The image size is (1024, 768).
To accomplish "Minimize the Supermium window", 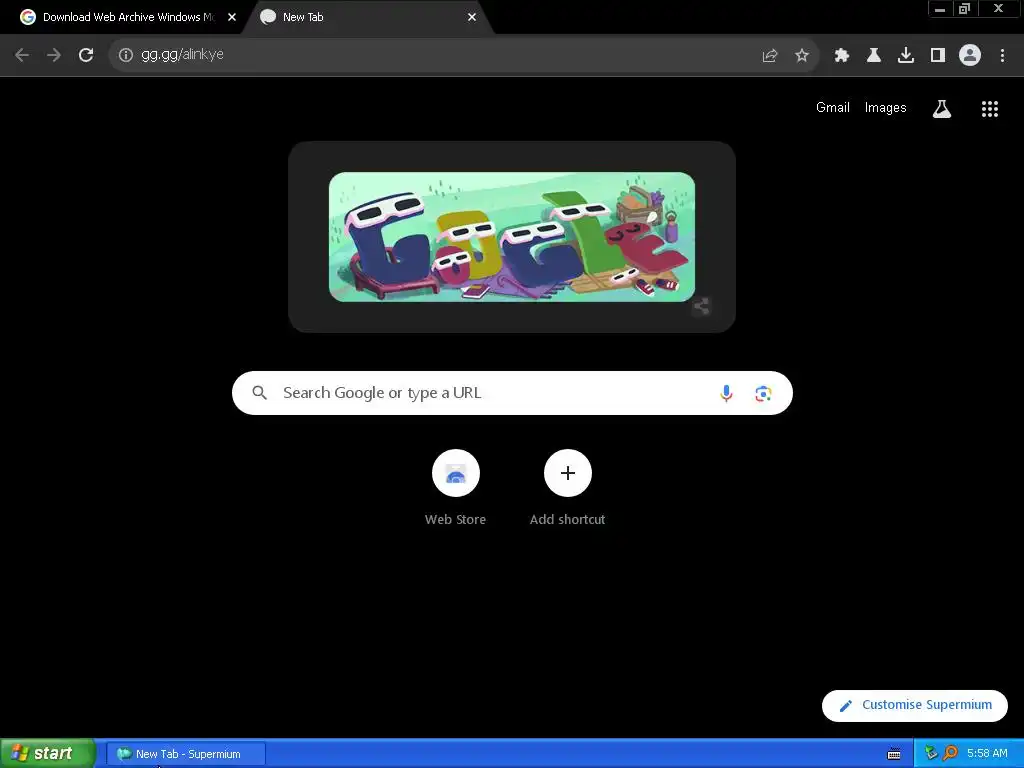I will (940, 9).
